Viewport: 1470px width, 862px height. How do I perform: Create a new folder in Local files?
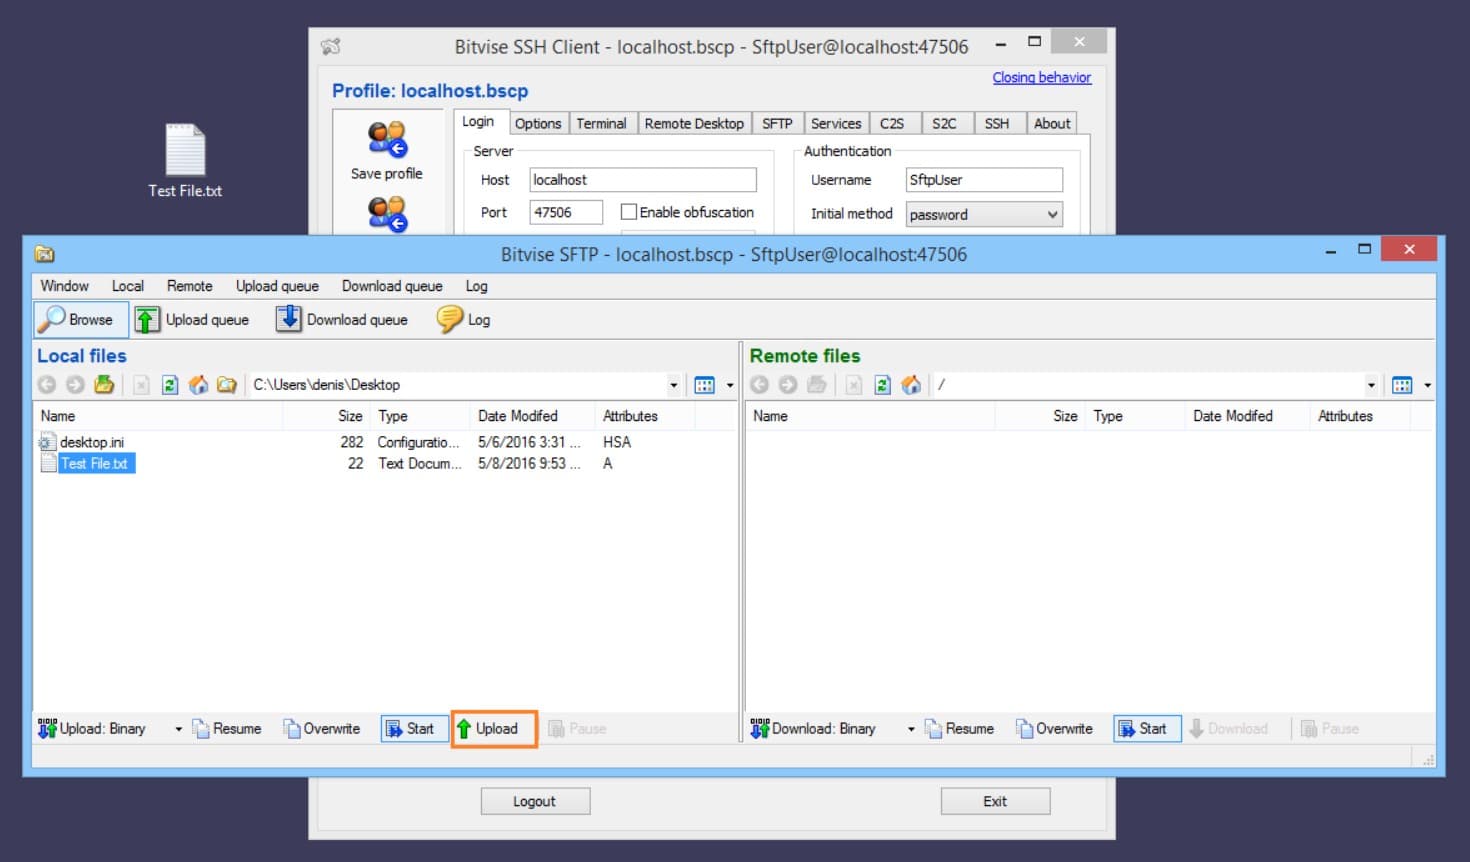click(x=227, y=385)
